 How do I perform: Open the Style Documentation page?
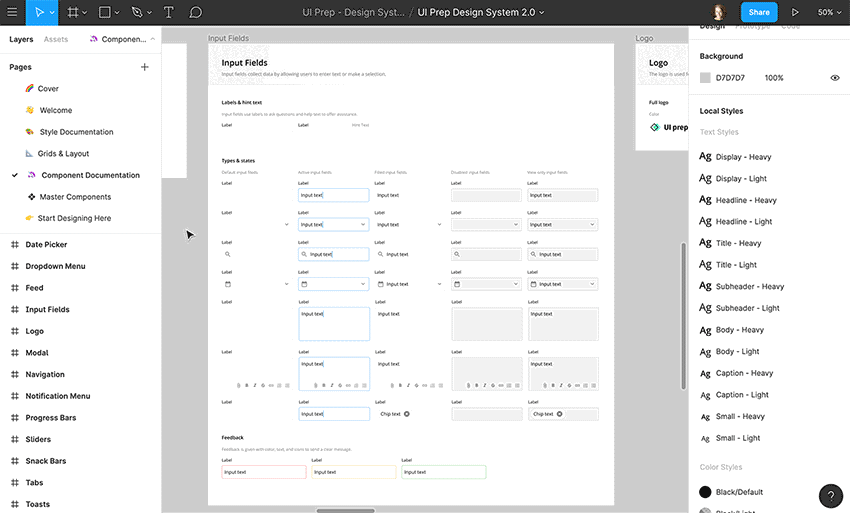(76, 132)
